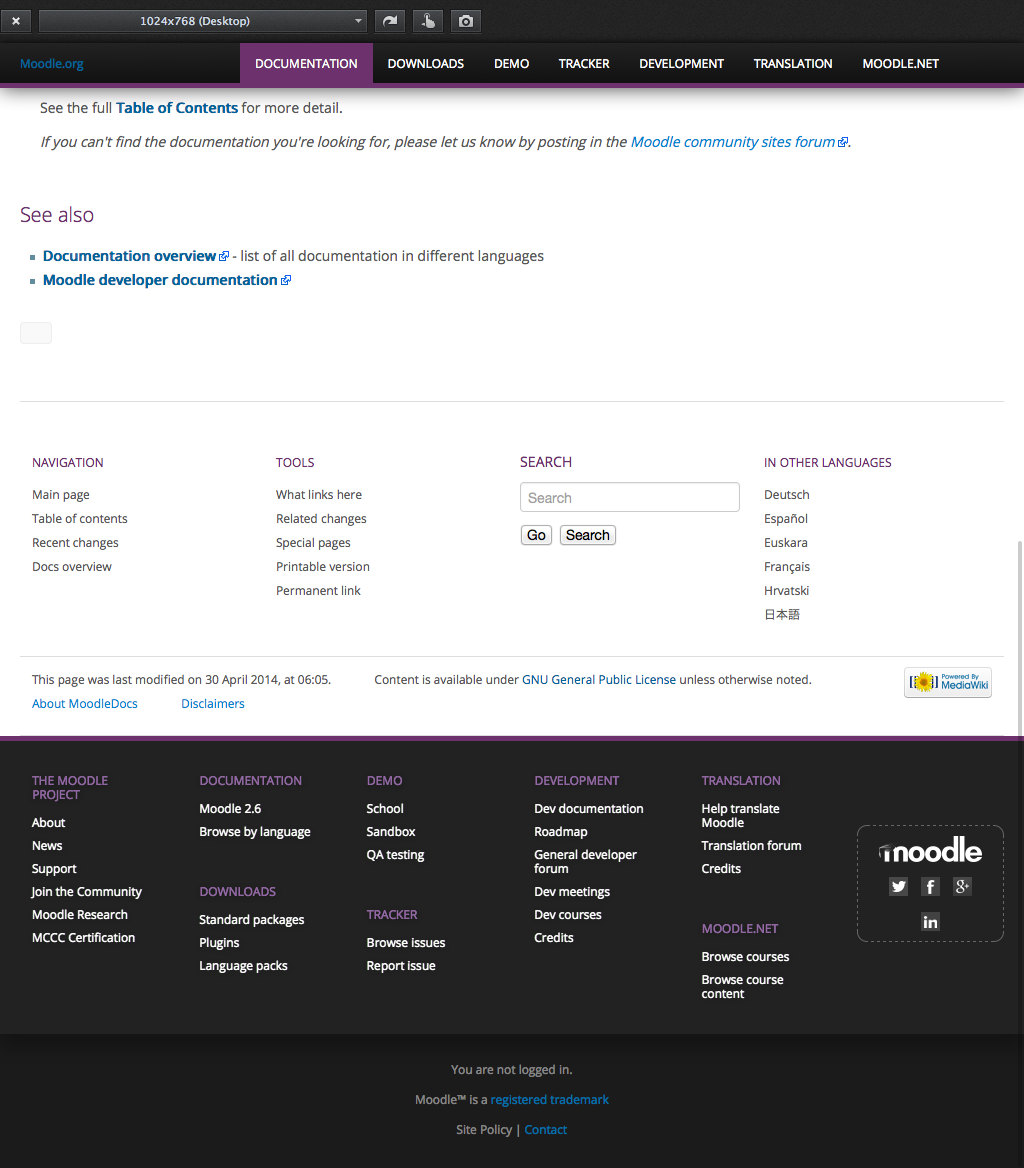This screenshot has width=1024, height=1168.
Task: Open the Plugins footer link
Action: (x=219, y=942)
